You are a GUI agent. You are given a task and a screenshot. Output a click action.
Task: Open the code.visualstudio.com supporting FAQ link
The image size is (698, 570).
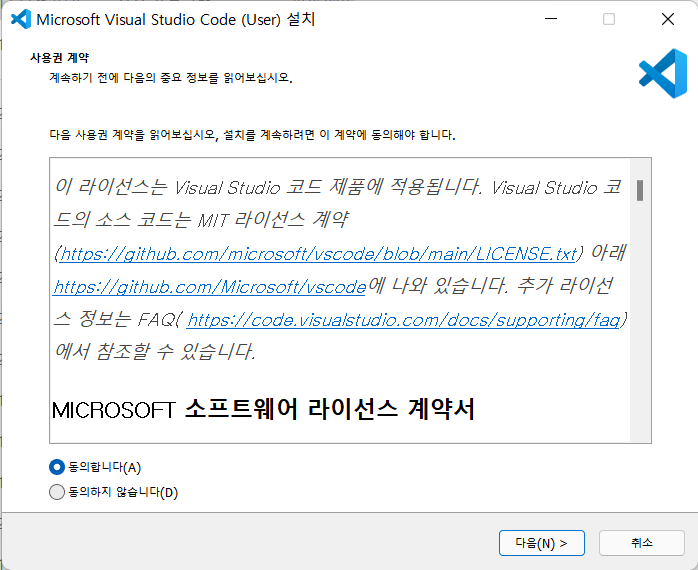403,320
